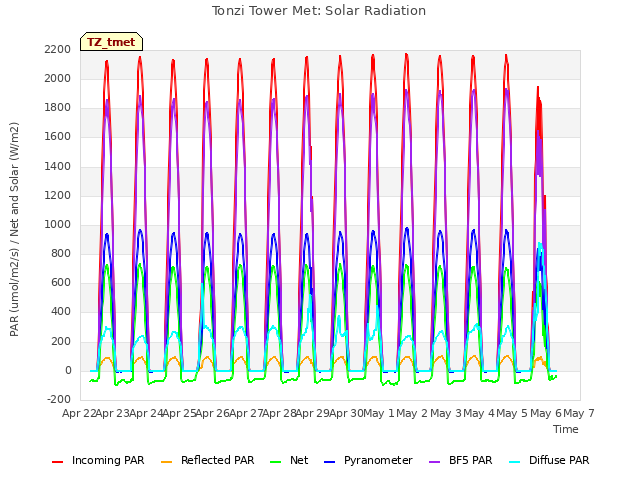The height and width of the screenshot is (480, 640).
Task: Select the Net legend label
Action: [299, 460]
